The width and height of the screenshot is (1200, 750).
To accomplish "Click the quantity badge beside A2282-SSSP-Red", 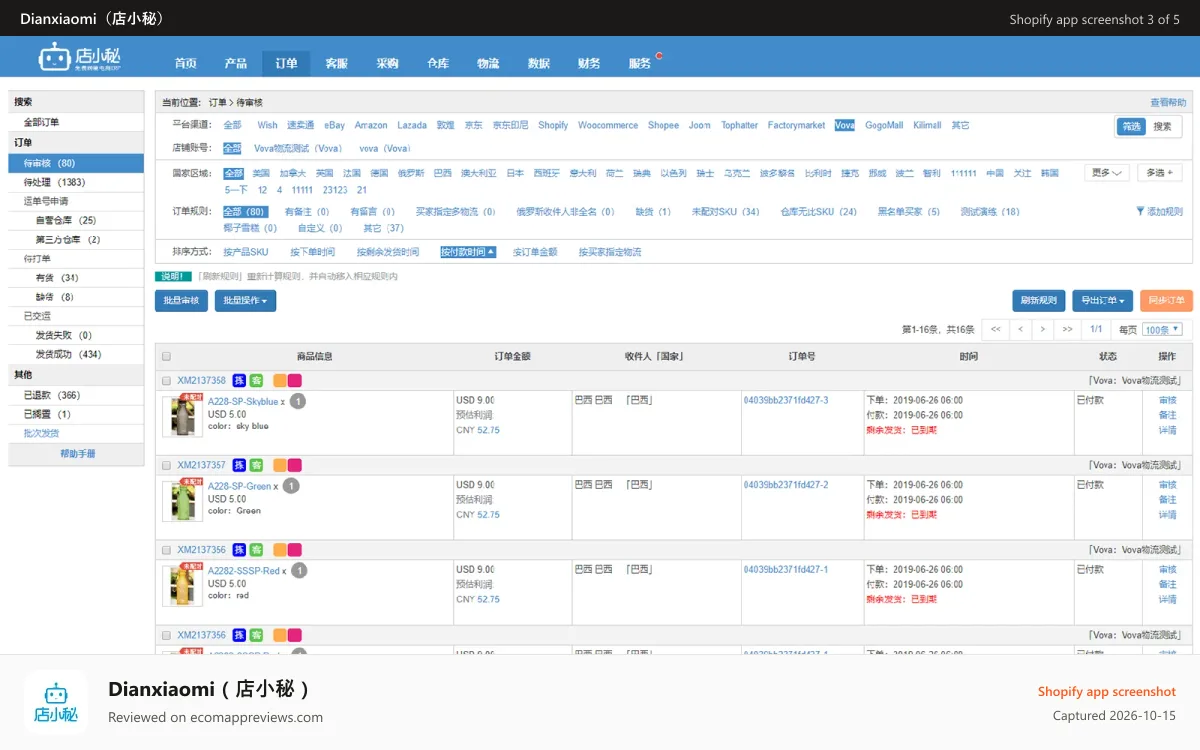I will (x=299, y=570).
